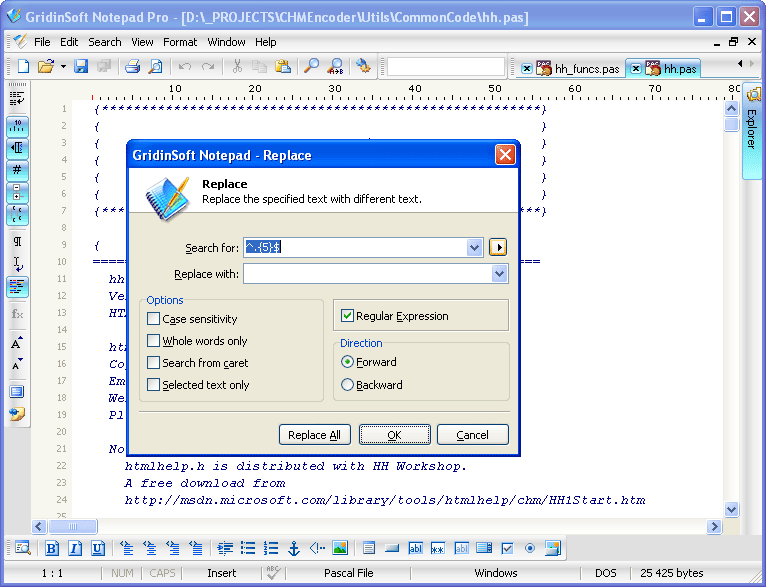Paste from clipboard using the toolbar icon

(x=283, y=66)
